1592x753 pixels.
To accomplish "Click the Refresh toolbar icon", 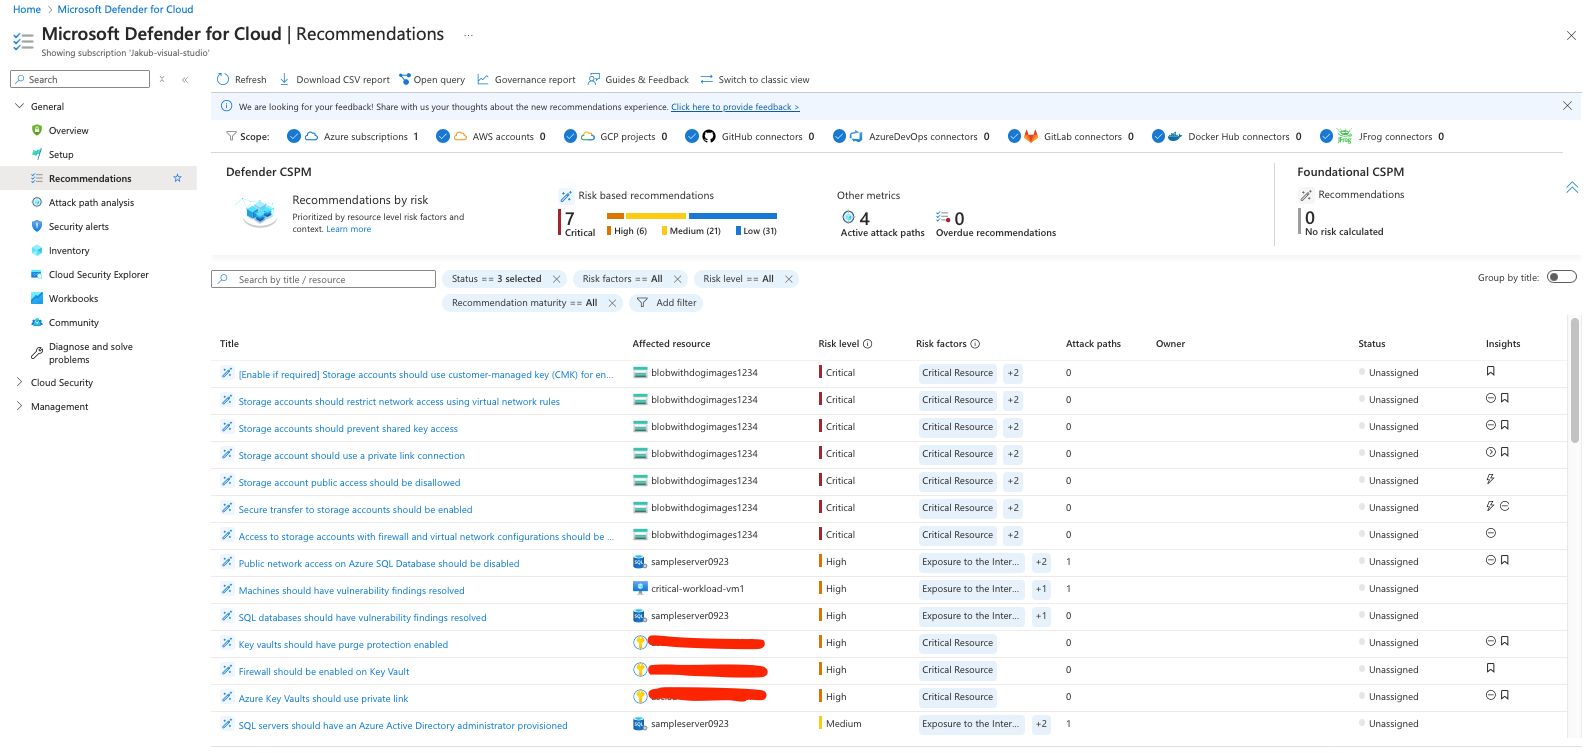I will (223, 79).
